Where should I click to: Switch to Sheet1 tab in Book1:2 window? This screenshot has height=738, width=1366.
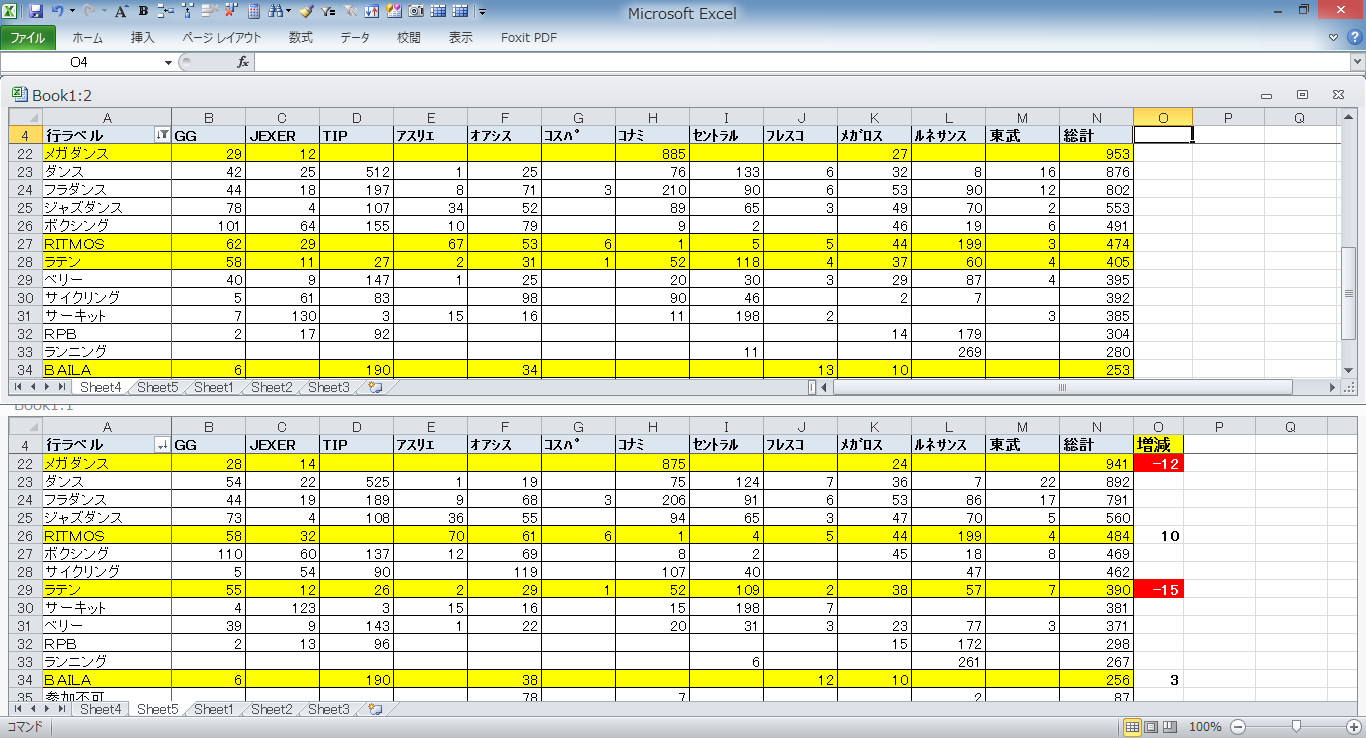tap(214, 387)
